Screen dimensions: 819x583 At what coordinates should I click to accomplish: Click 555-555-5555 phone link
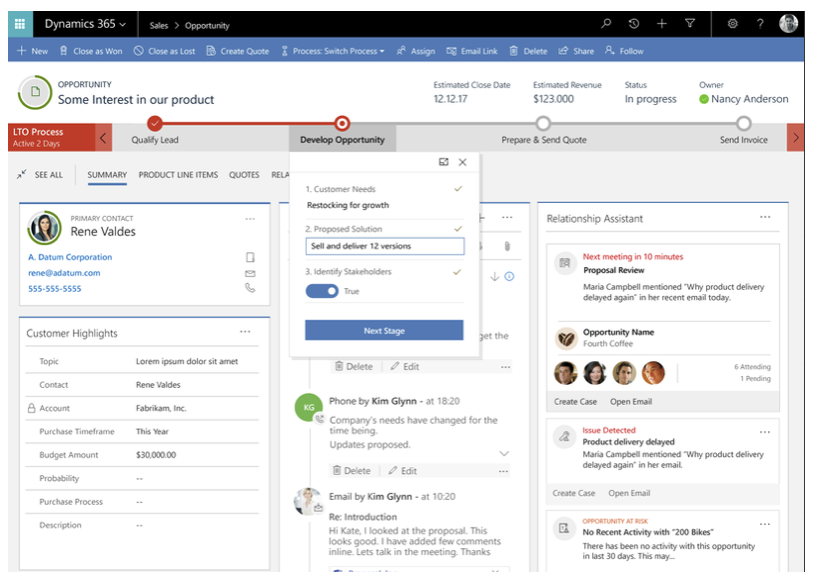[55, 288]
